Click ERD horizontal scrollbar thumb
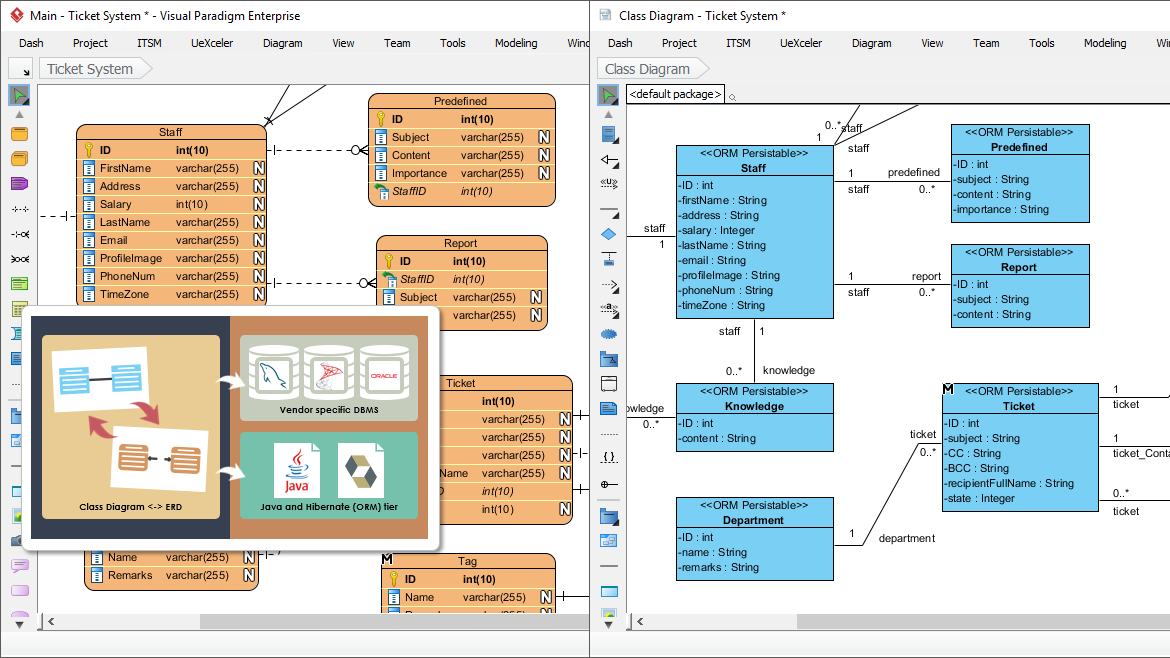This screenshot has width=1170, height=658. coord(394,621)
